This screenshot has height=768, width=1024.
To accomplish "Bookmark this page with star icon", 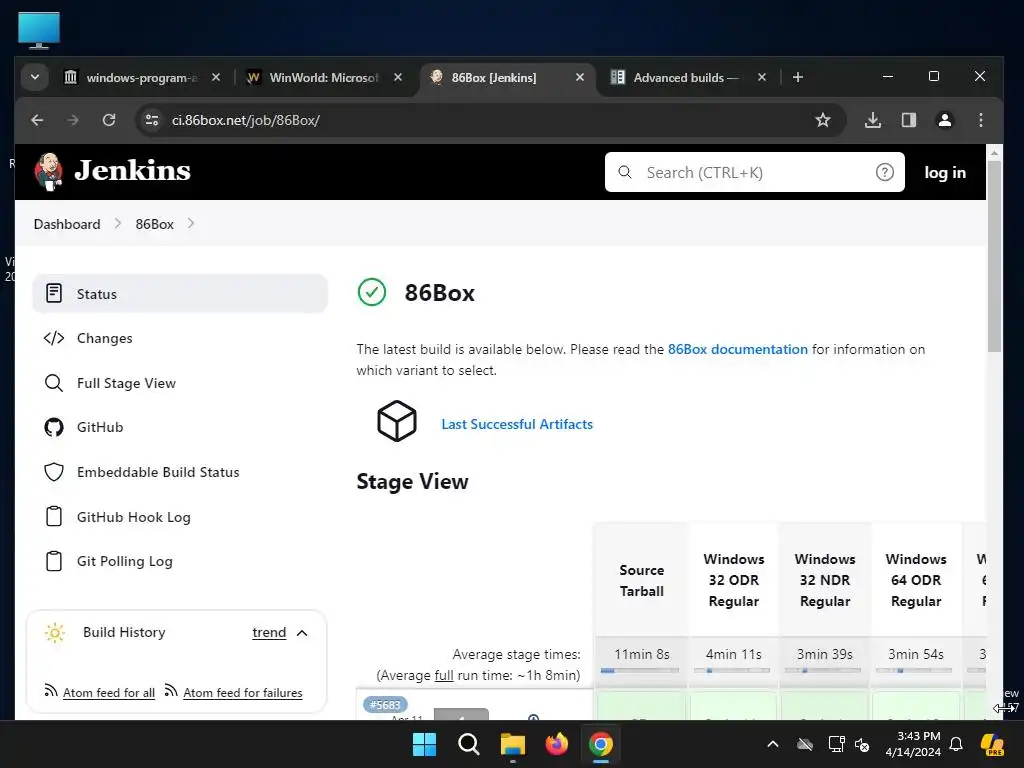I will (x=823, y=120).
